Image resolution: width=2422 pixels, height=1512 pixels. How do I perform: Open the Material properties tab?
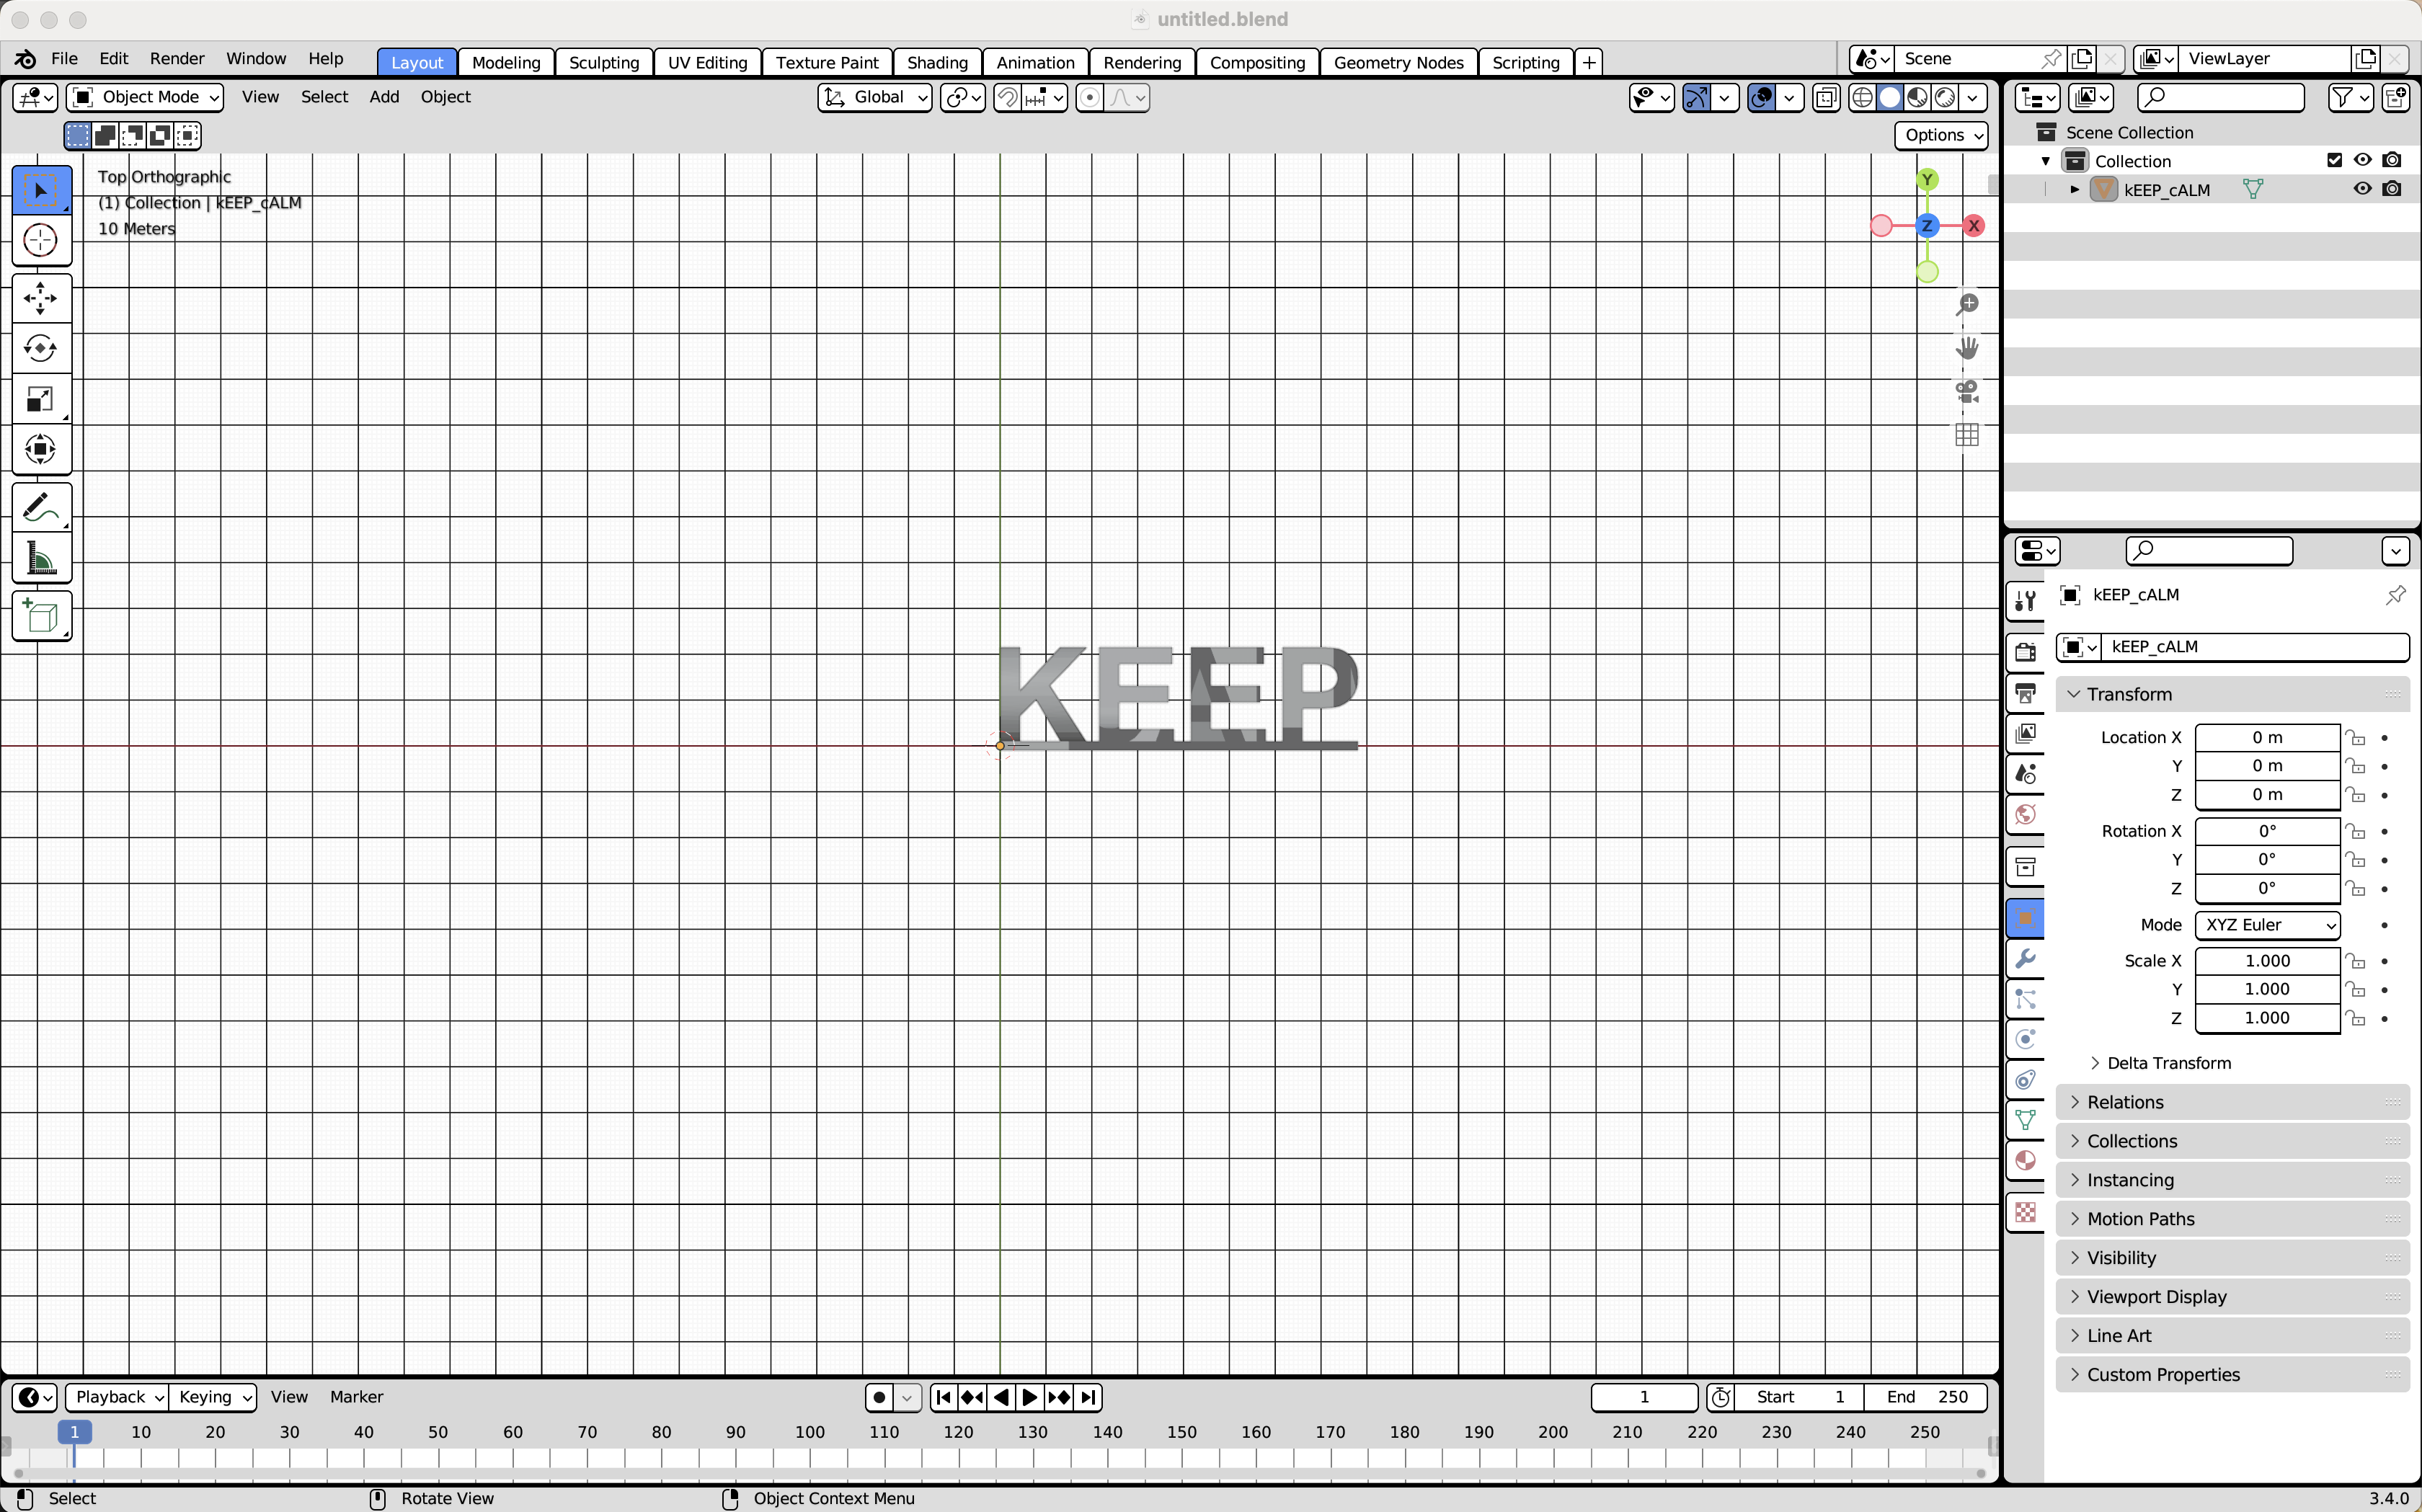(x=2026, y=1160)
